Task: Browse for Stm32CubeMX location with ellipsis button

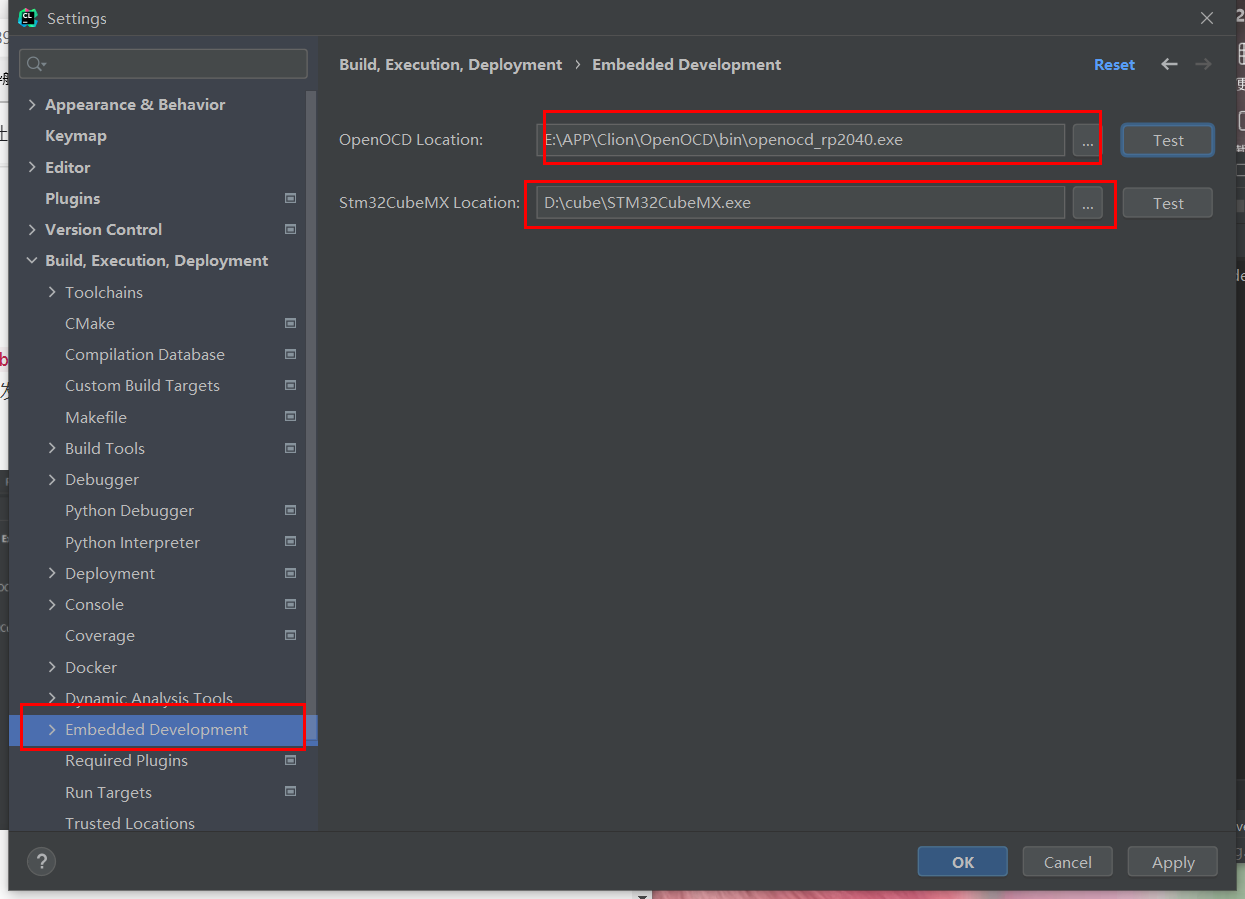Action: tap(1087, 203)
